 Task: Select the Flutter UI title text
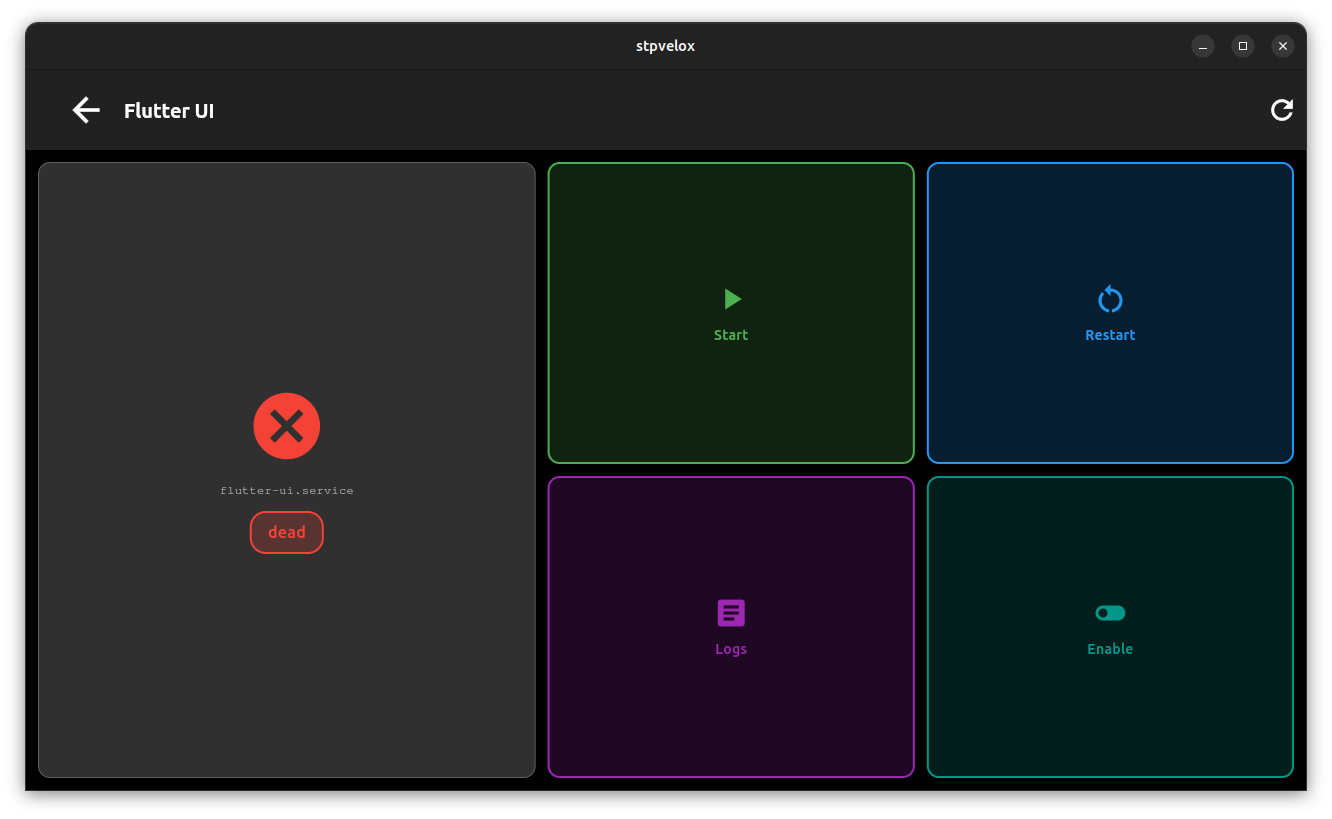(168, 111)
